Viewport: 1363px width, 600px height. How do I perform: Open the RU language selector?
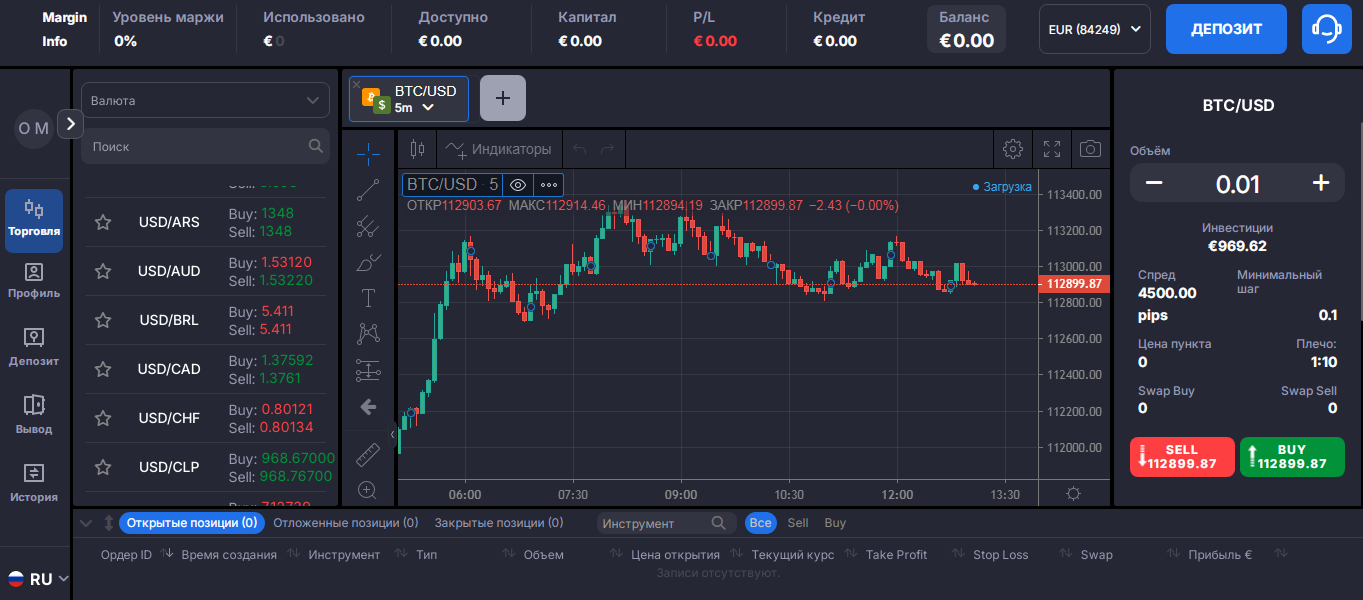click(x=39, y=578)
